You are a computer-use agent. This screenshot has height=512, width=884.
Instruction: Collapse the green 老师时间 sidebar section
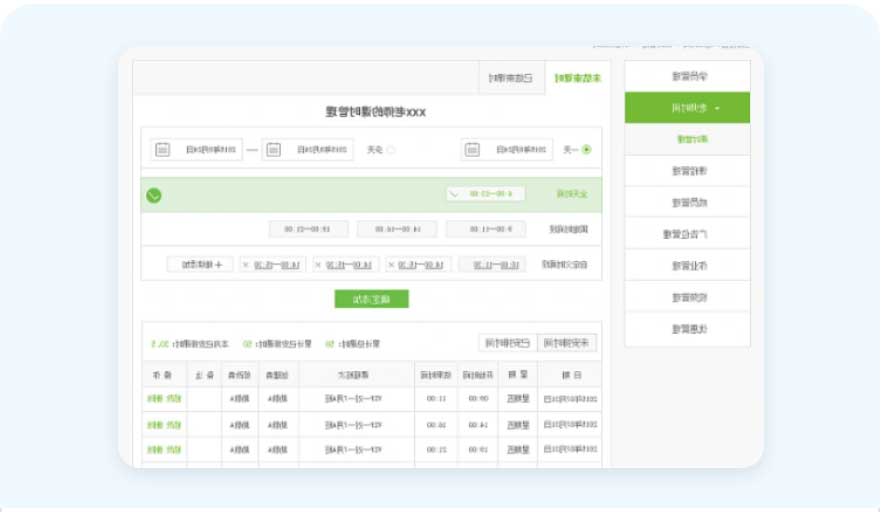click(x=687, y=107)
